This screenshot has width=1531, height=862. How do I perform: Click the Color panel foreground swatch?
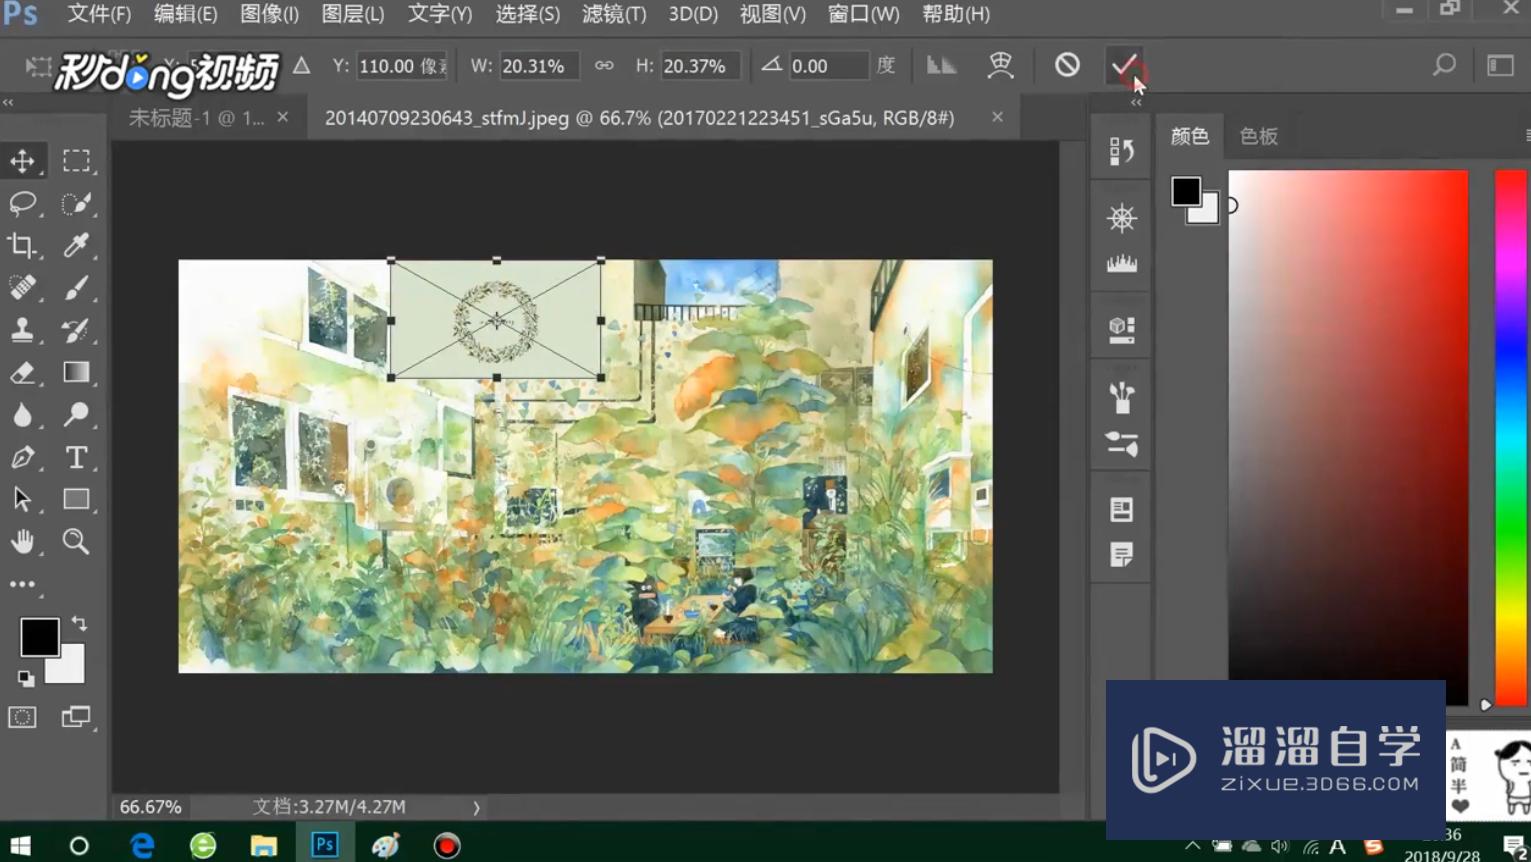tap(1186, 190)
